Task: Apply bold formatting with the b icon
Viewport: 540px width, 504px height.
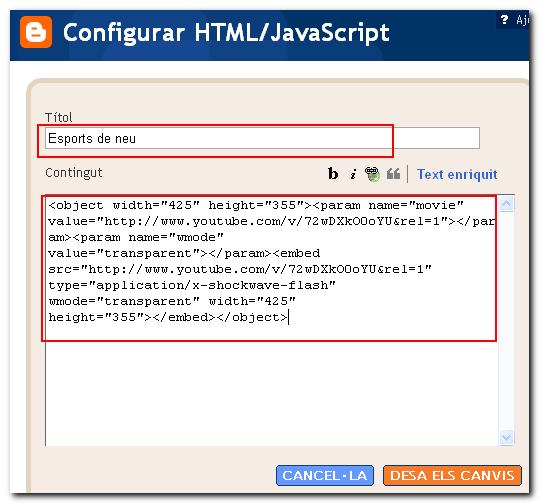Action: (x=333, y=174)
